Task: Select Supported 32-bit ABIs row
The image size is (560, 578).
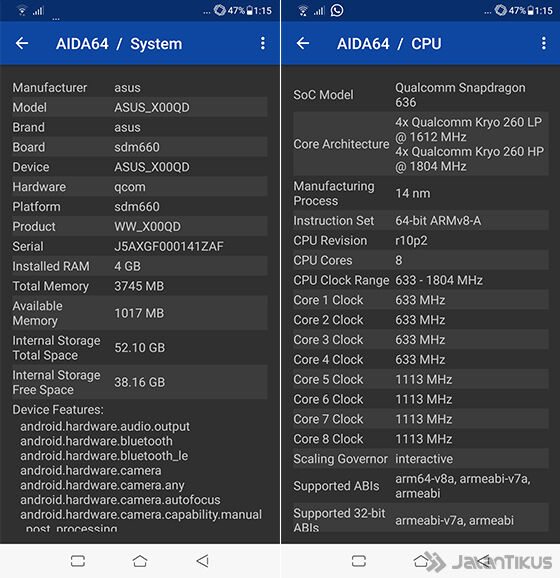Action: [x=421, y=518]
